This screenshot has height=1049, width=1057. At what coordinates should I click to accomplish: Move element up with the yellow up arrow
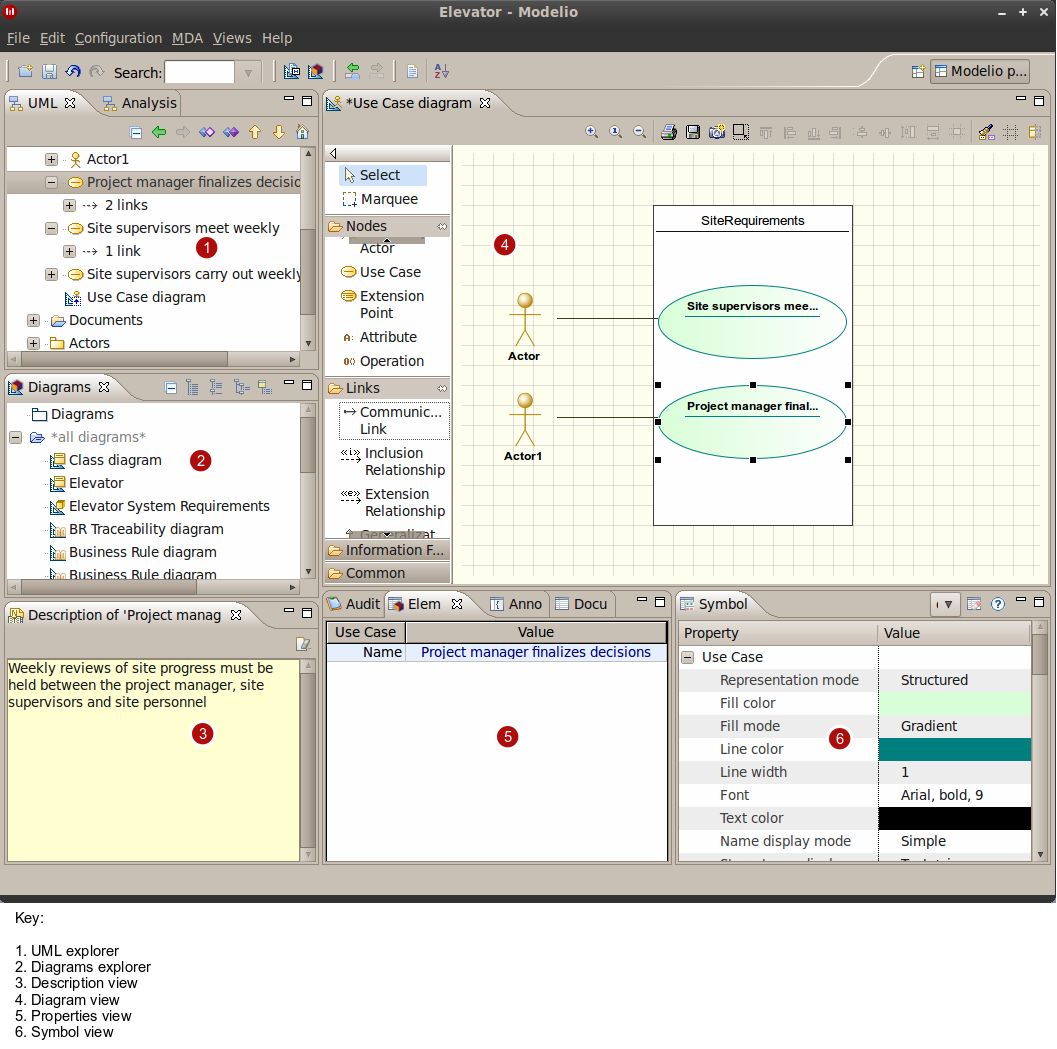click(x=255, y=132)
